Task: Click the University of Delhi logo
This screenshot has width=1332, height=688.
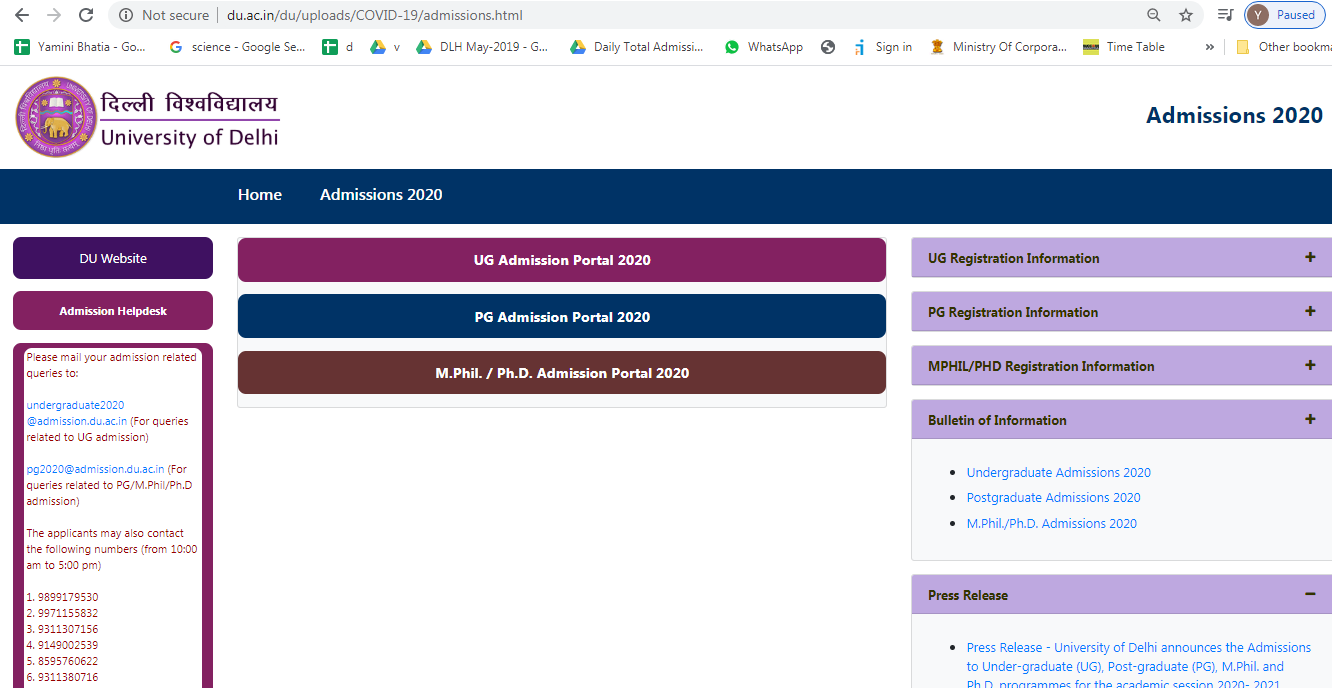Action: 147,118
